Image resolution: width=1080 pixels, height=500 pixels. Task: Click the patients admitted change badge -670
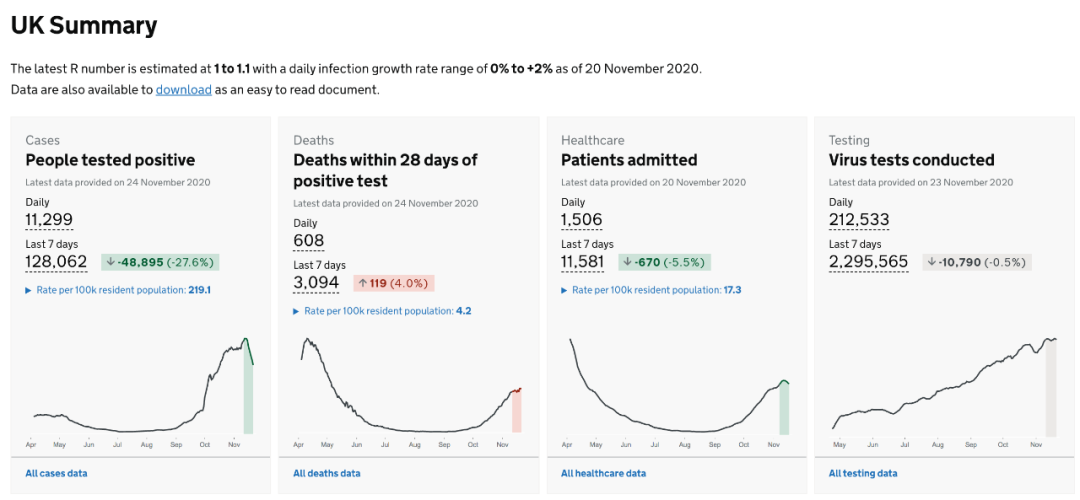click(664, 262)
